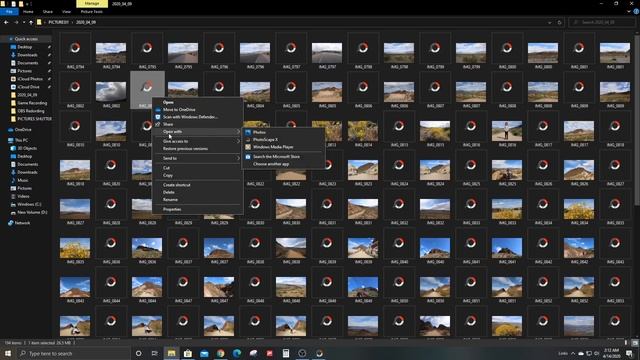The image size is (640, 360).
Task: Open Calculator from taskbar
Action: (x=286, y=353)
